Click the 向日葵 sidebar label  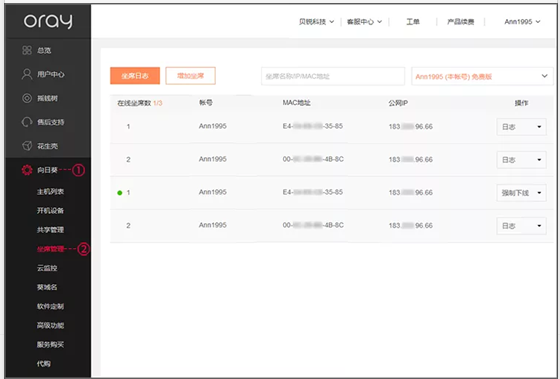47,170
